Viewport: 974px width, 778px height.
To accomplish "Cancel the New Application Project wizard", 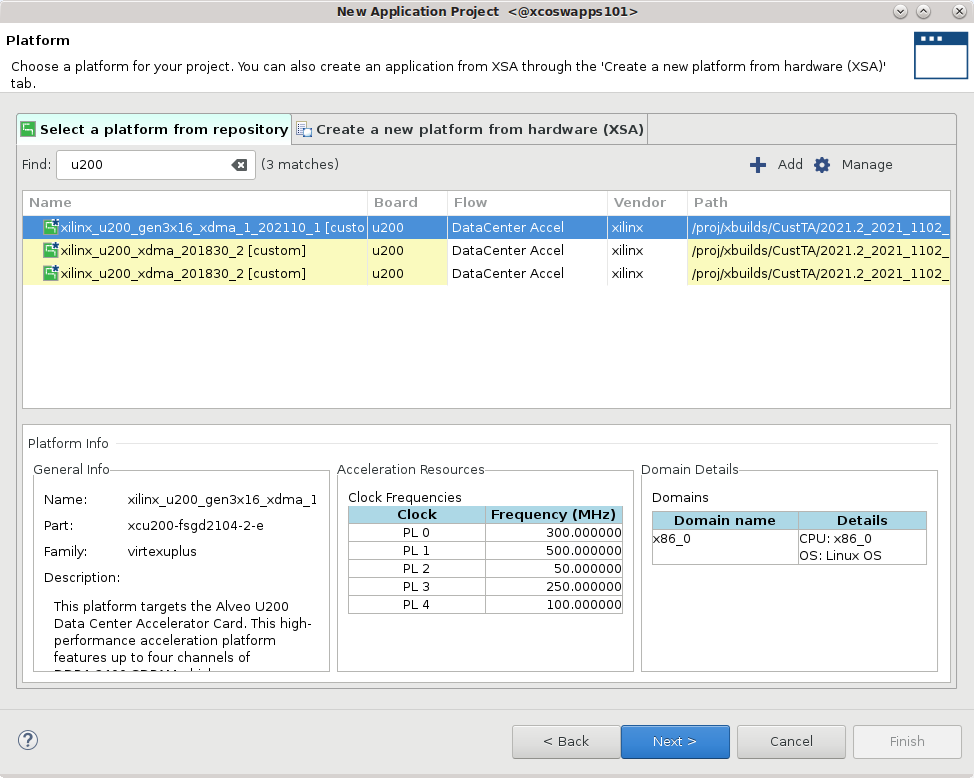I will coord(791,742).
